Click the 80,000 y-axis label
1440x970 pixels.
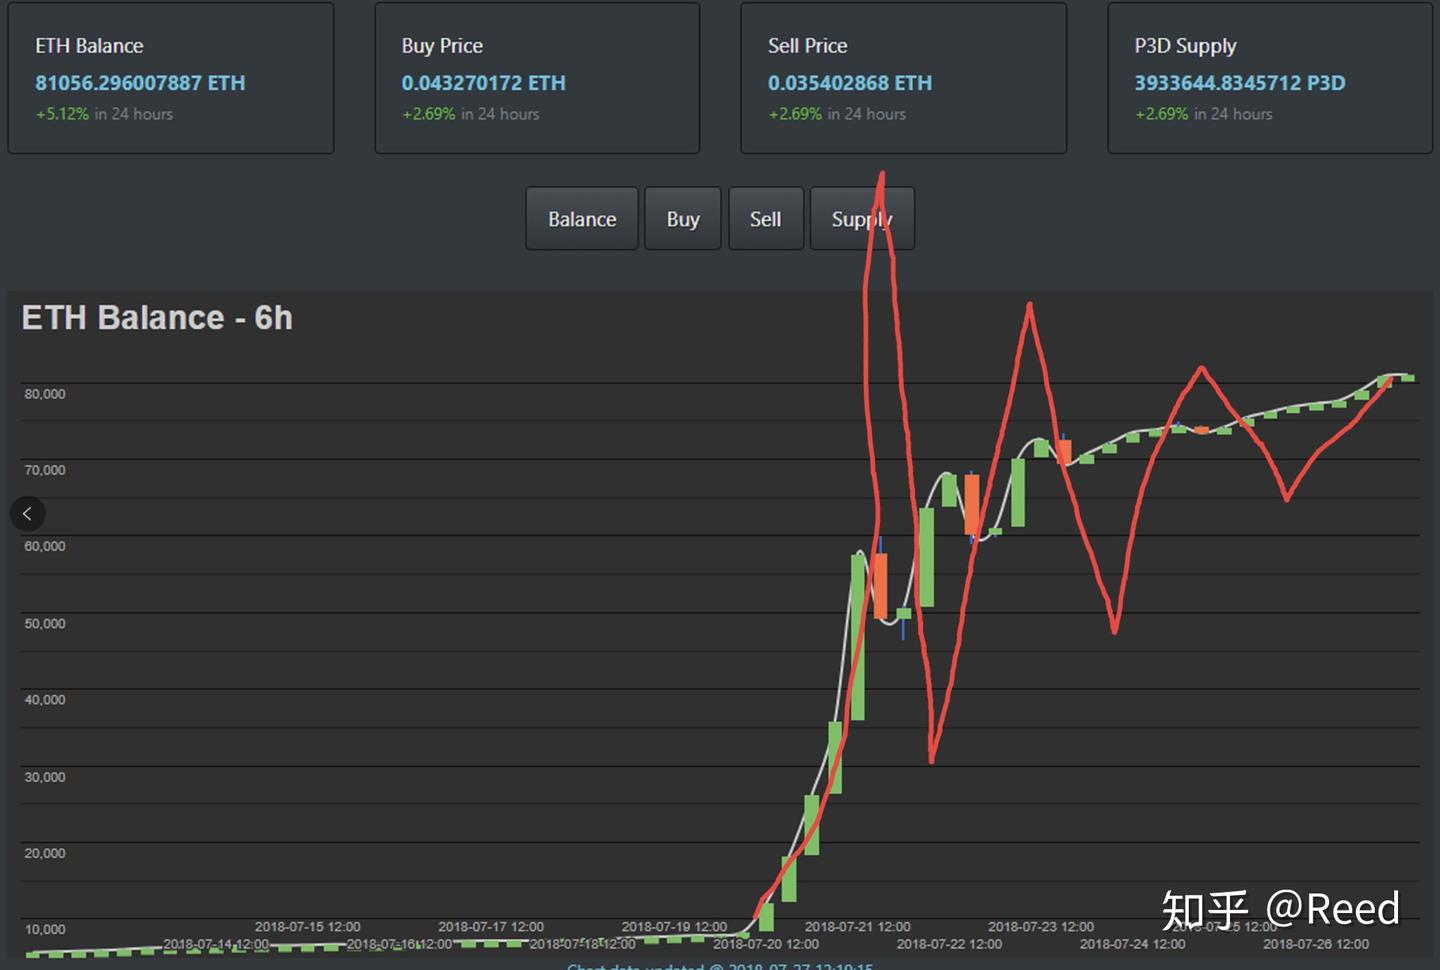click(x=45, y=394)
